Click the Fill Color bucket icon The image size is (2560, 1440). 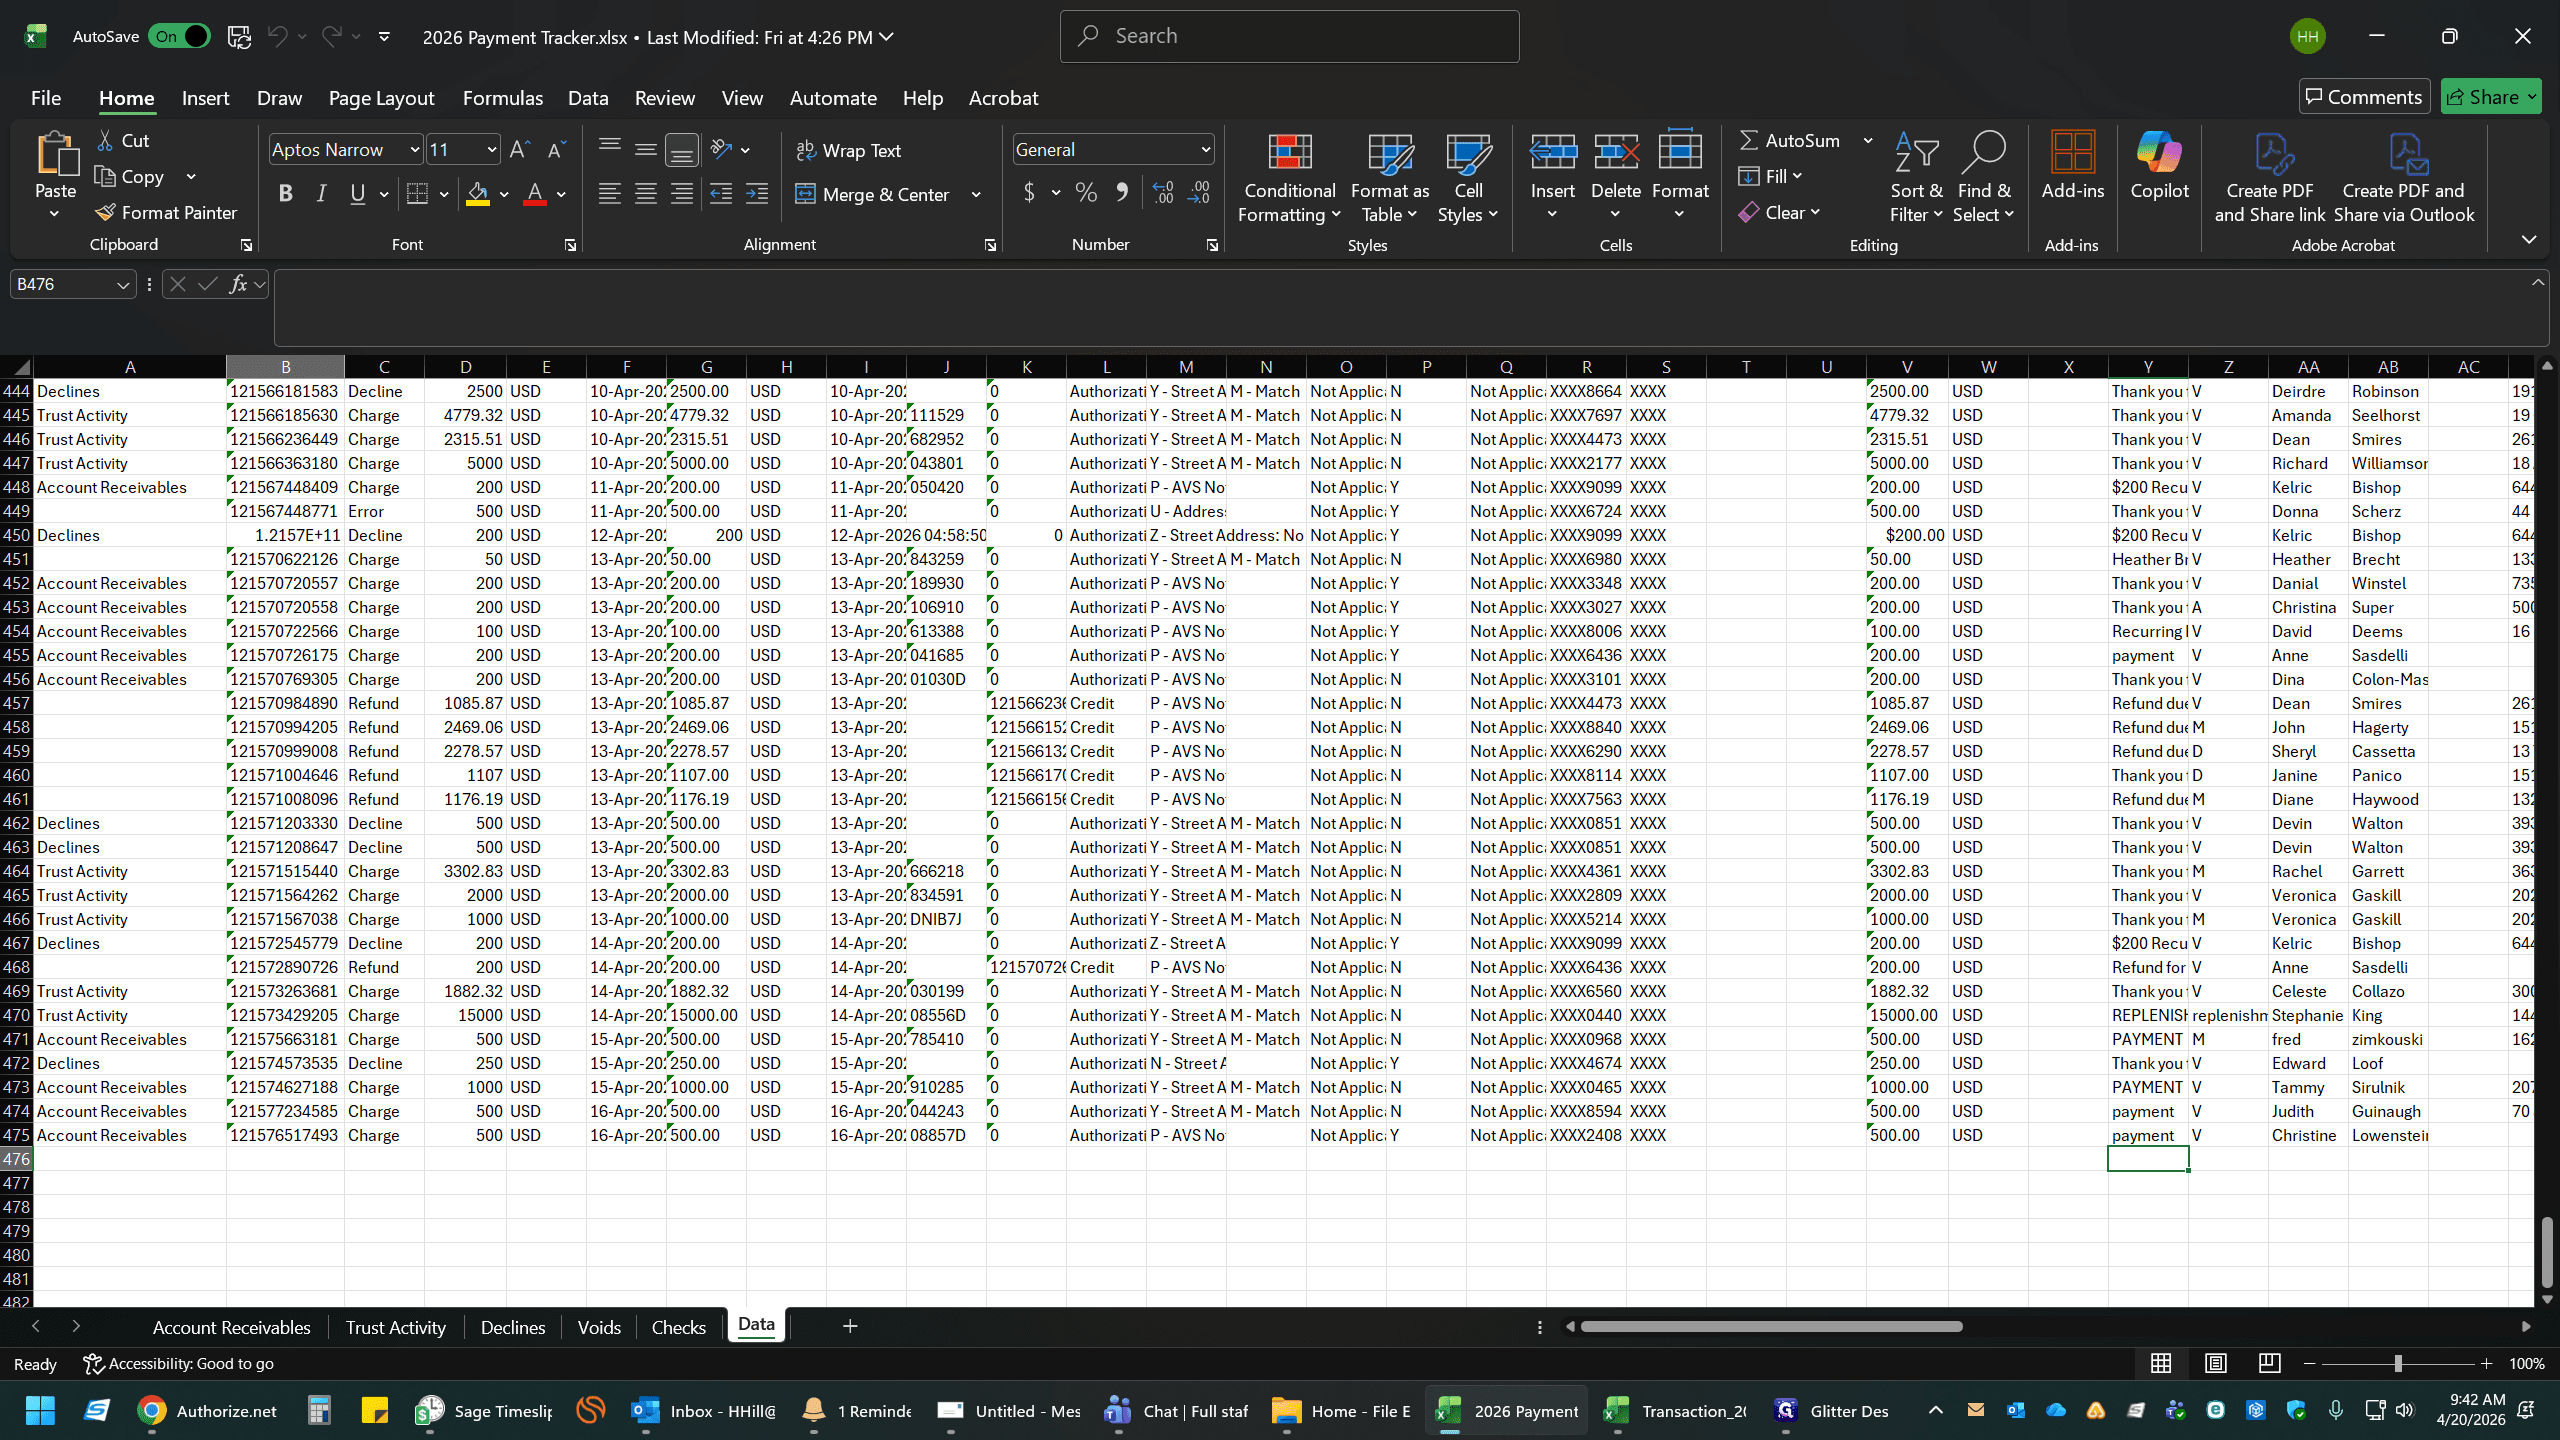click(x=478, y=194)
